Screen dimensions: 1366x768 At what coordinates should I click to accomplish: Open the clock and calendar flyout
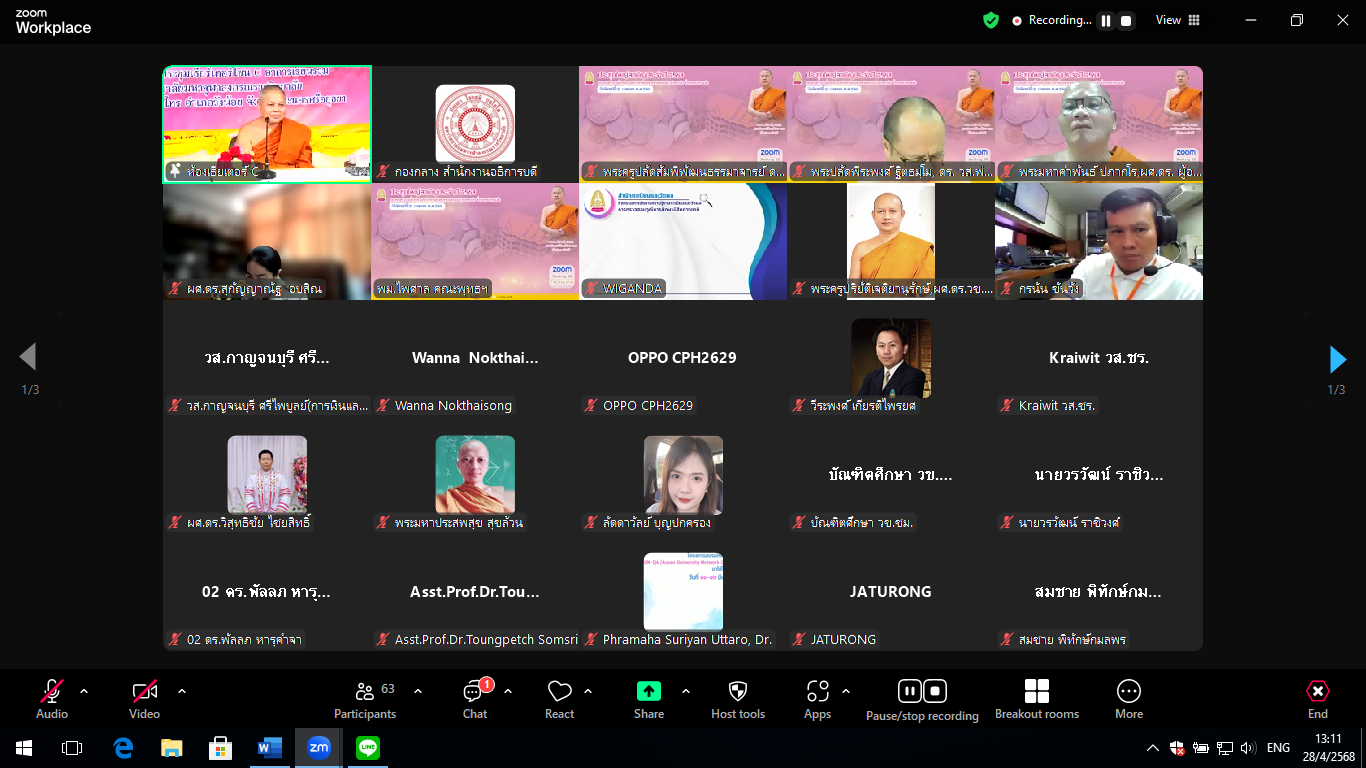pos(1328,748)
